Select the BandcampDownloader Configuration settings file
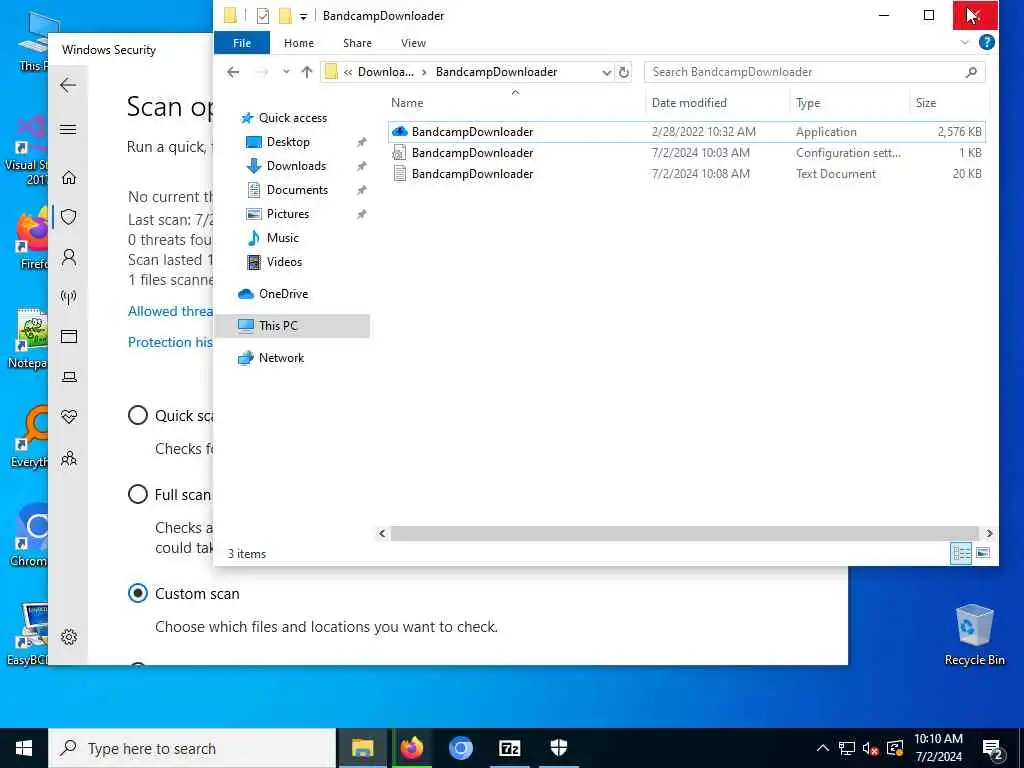1024x768 pixels. coord(686,153)
